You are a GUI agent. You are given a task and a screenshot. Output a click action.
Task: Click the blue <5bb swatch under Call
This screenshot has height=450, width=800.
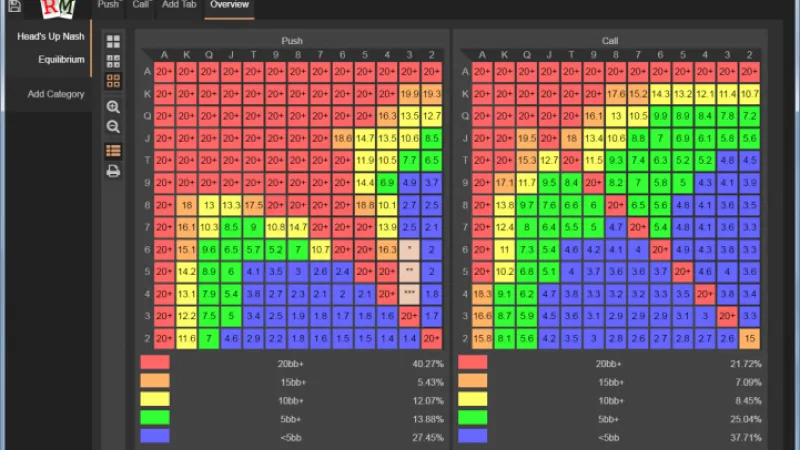[x=472, y=436]
